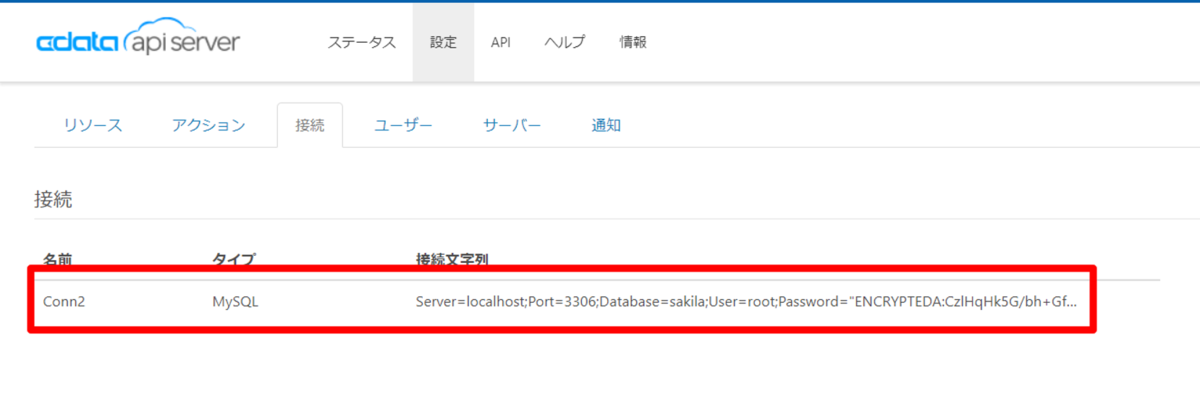This screenshot has width=1200, height=397.
Task: Switch to the アクション tab
Action: tap(208, 125)
